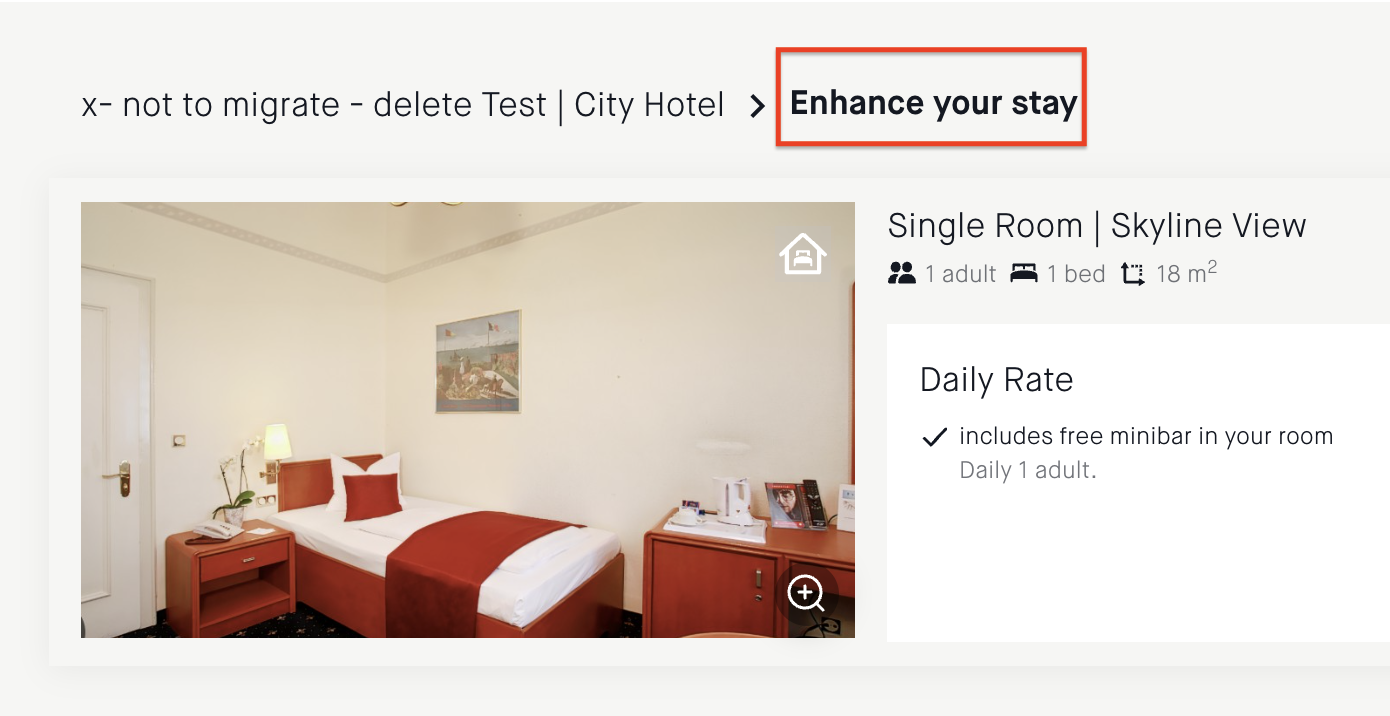Click empty area of Daily Rate card
The width and height of the screenshot is (1390, 716).
point(1138,570)
